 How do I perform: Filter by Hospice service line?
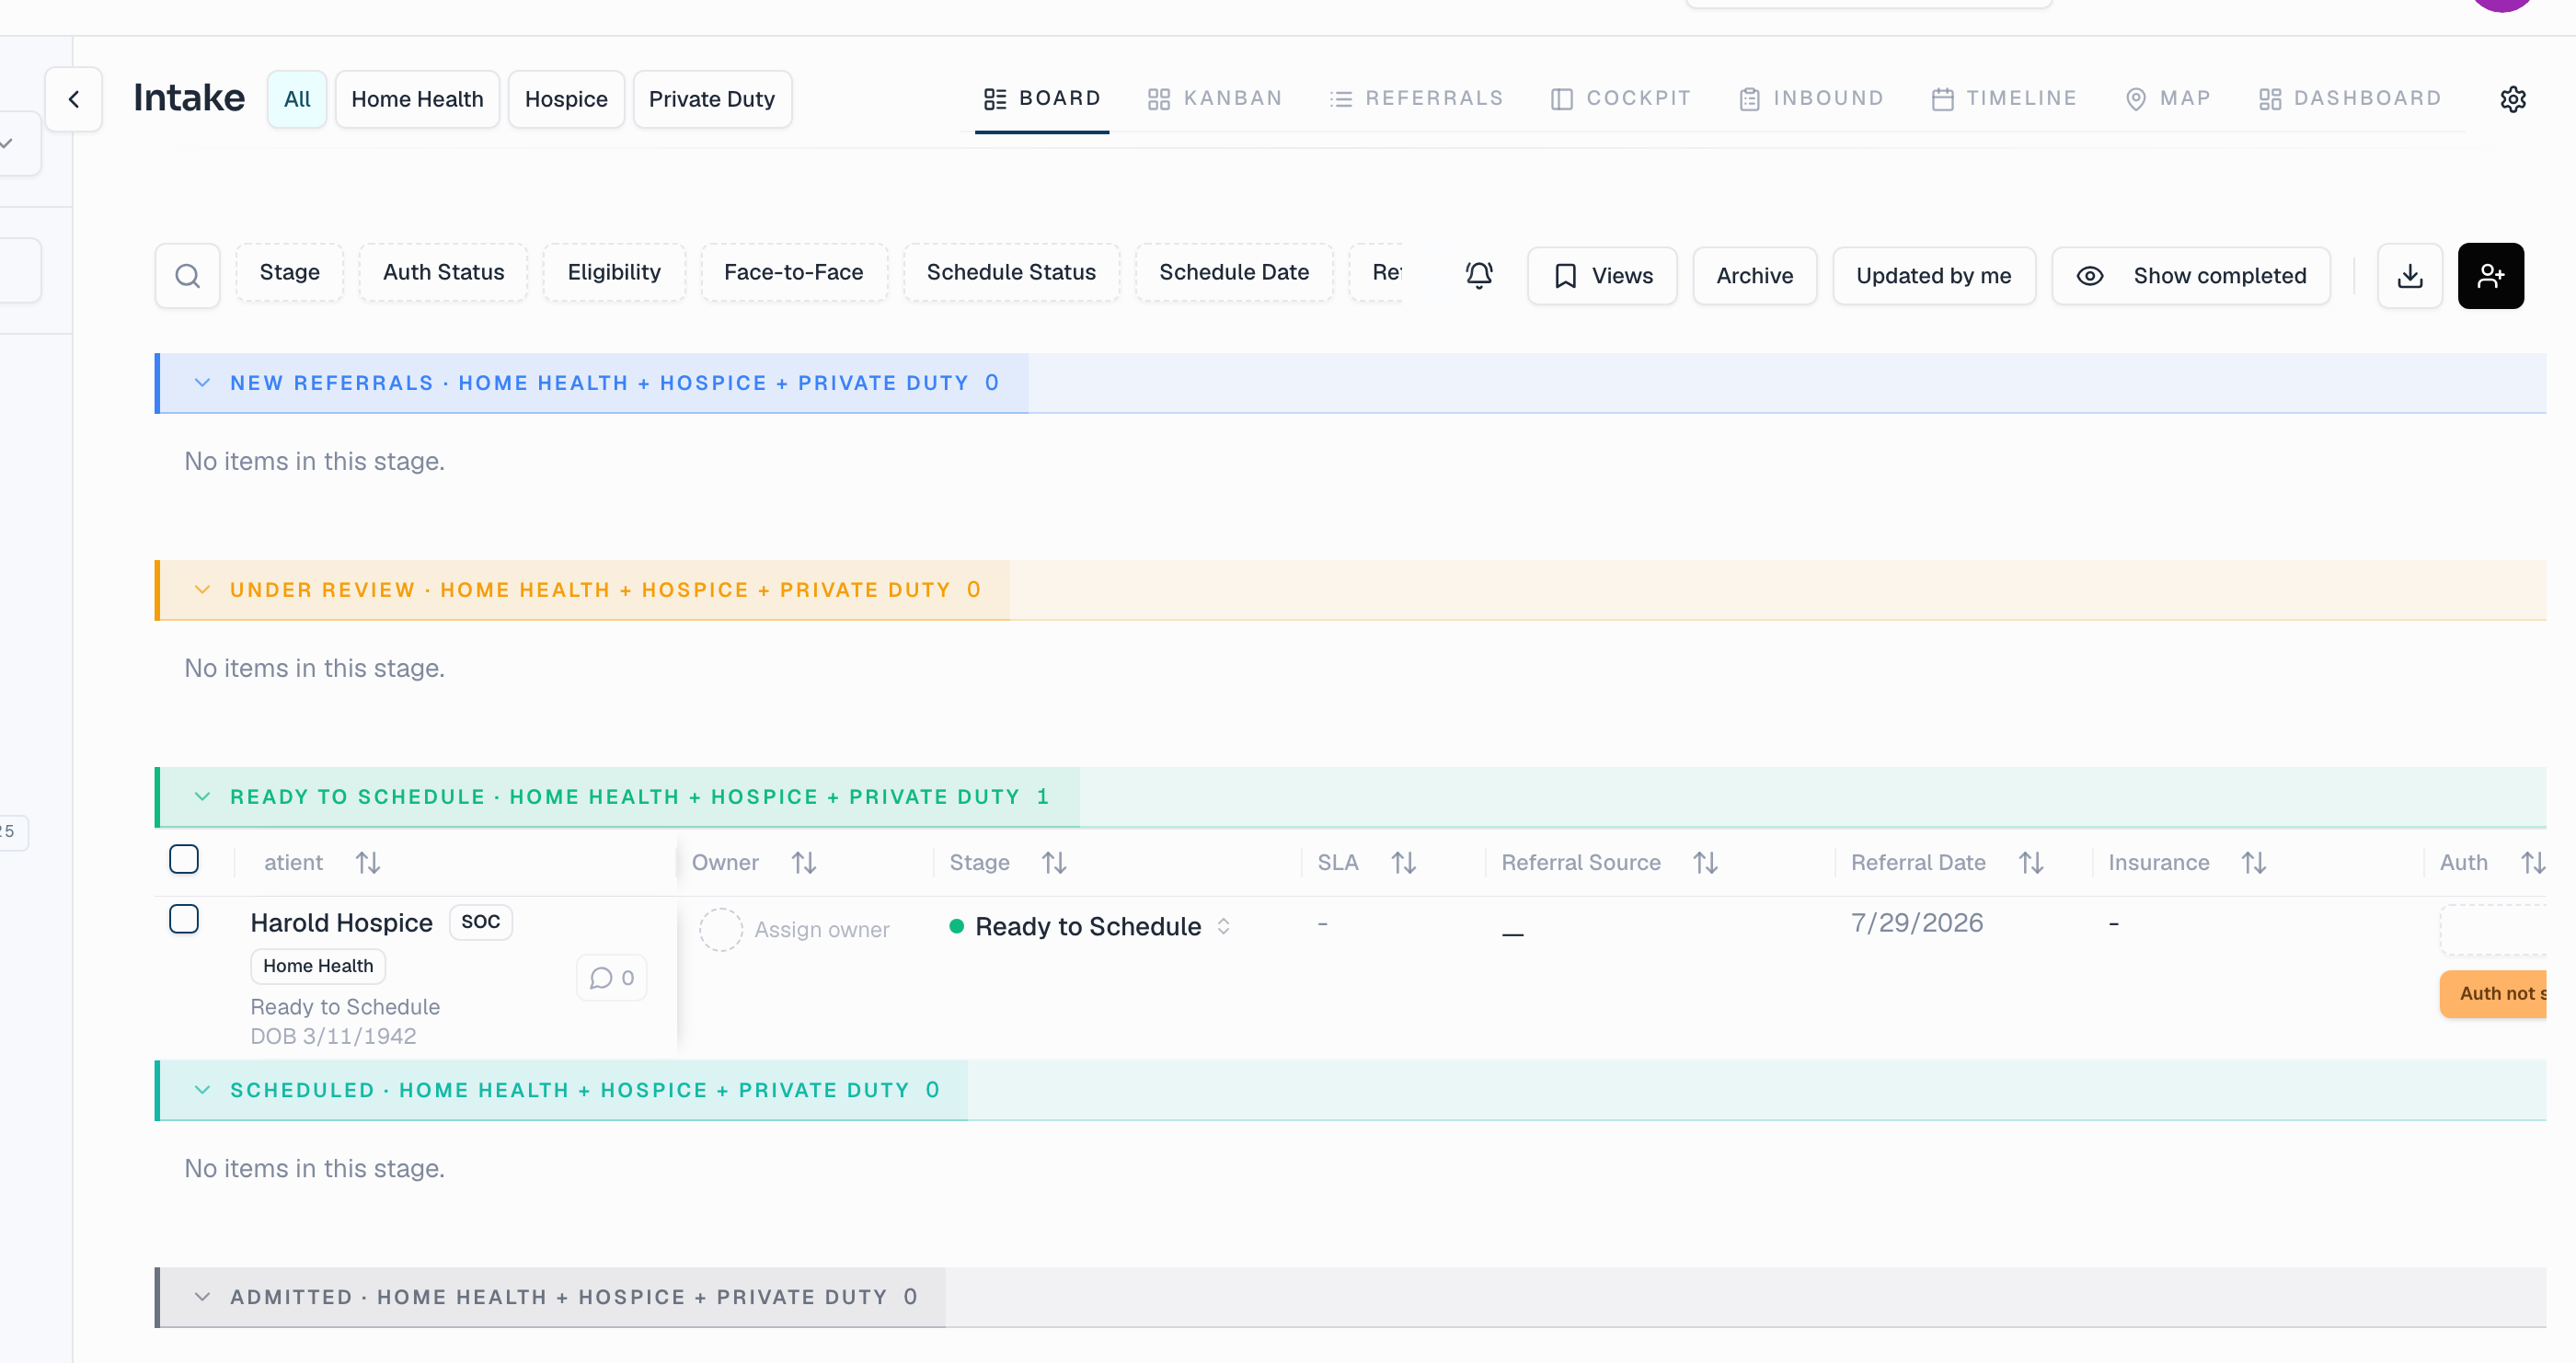click(566, 99)
